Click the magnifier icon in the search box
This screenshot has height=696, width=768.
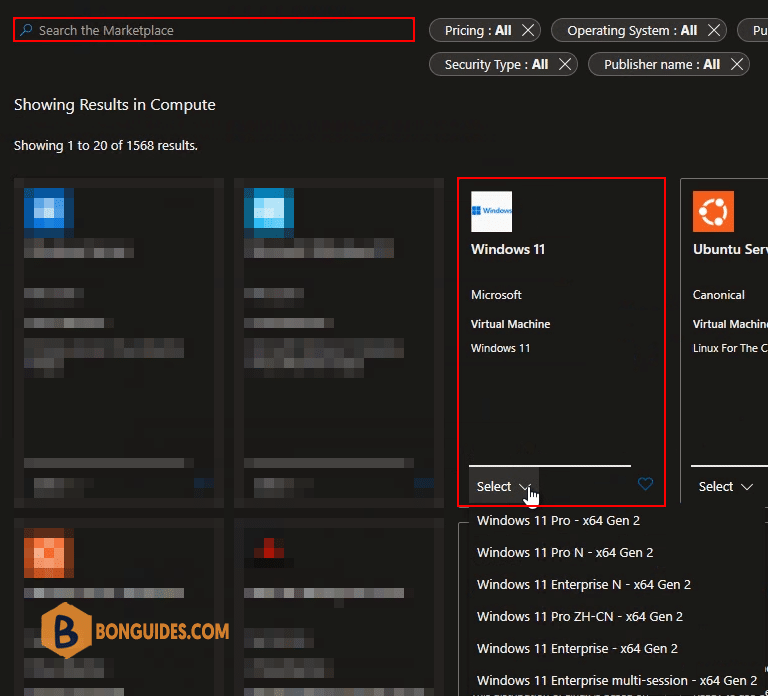26,30
